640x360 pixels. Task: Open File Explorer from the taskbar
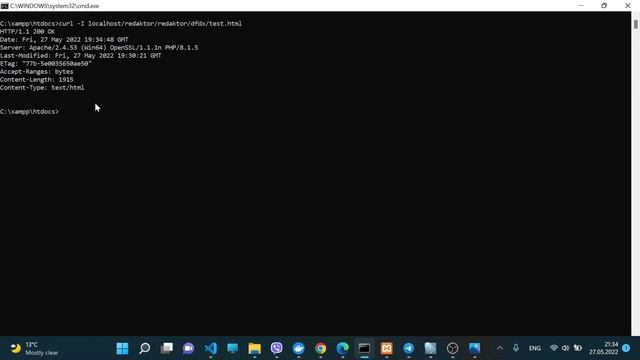click(x=255, y=348)
